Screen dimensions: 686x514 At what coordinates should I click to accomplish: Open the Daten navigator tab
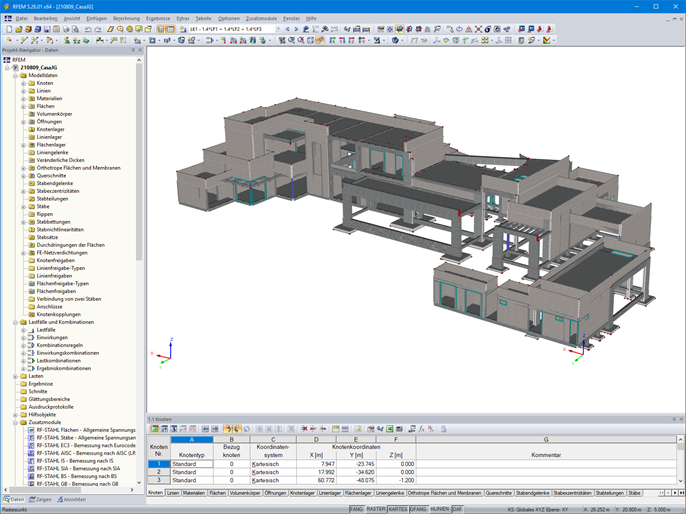coord(14,500)
